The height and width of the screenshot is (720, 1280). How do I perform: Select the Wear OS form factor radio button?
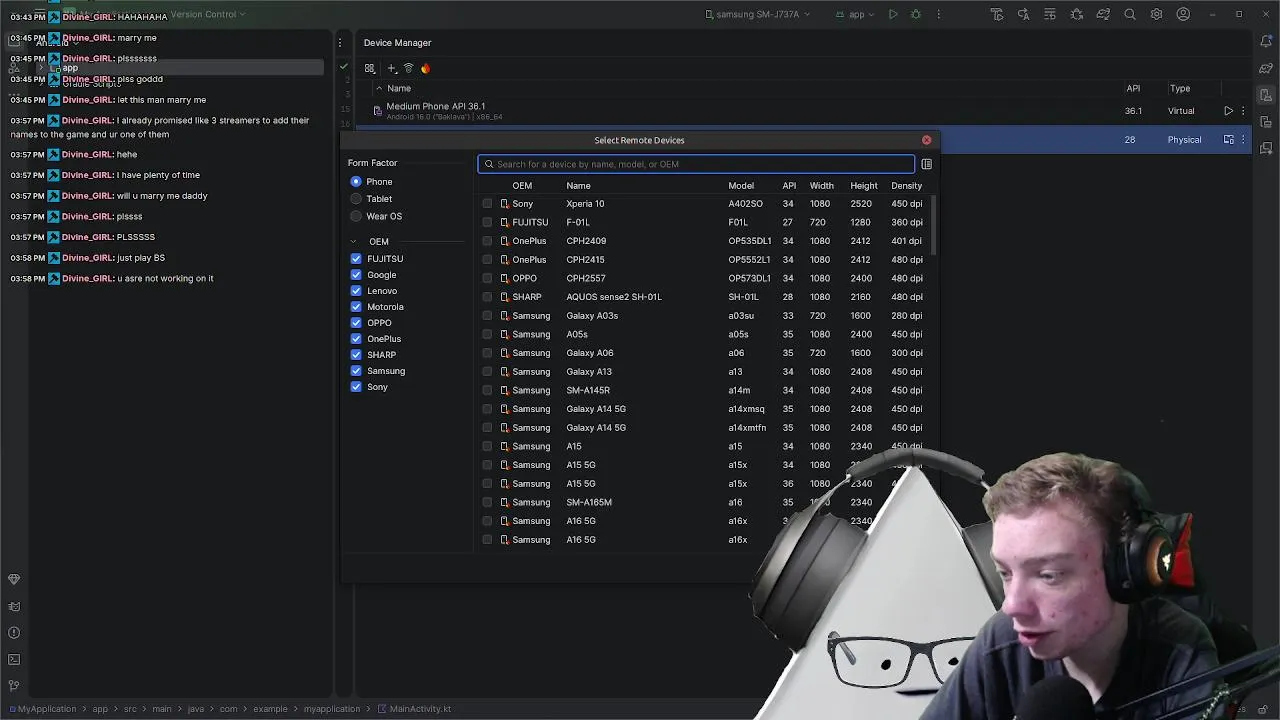tap(356, 216)
